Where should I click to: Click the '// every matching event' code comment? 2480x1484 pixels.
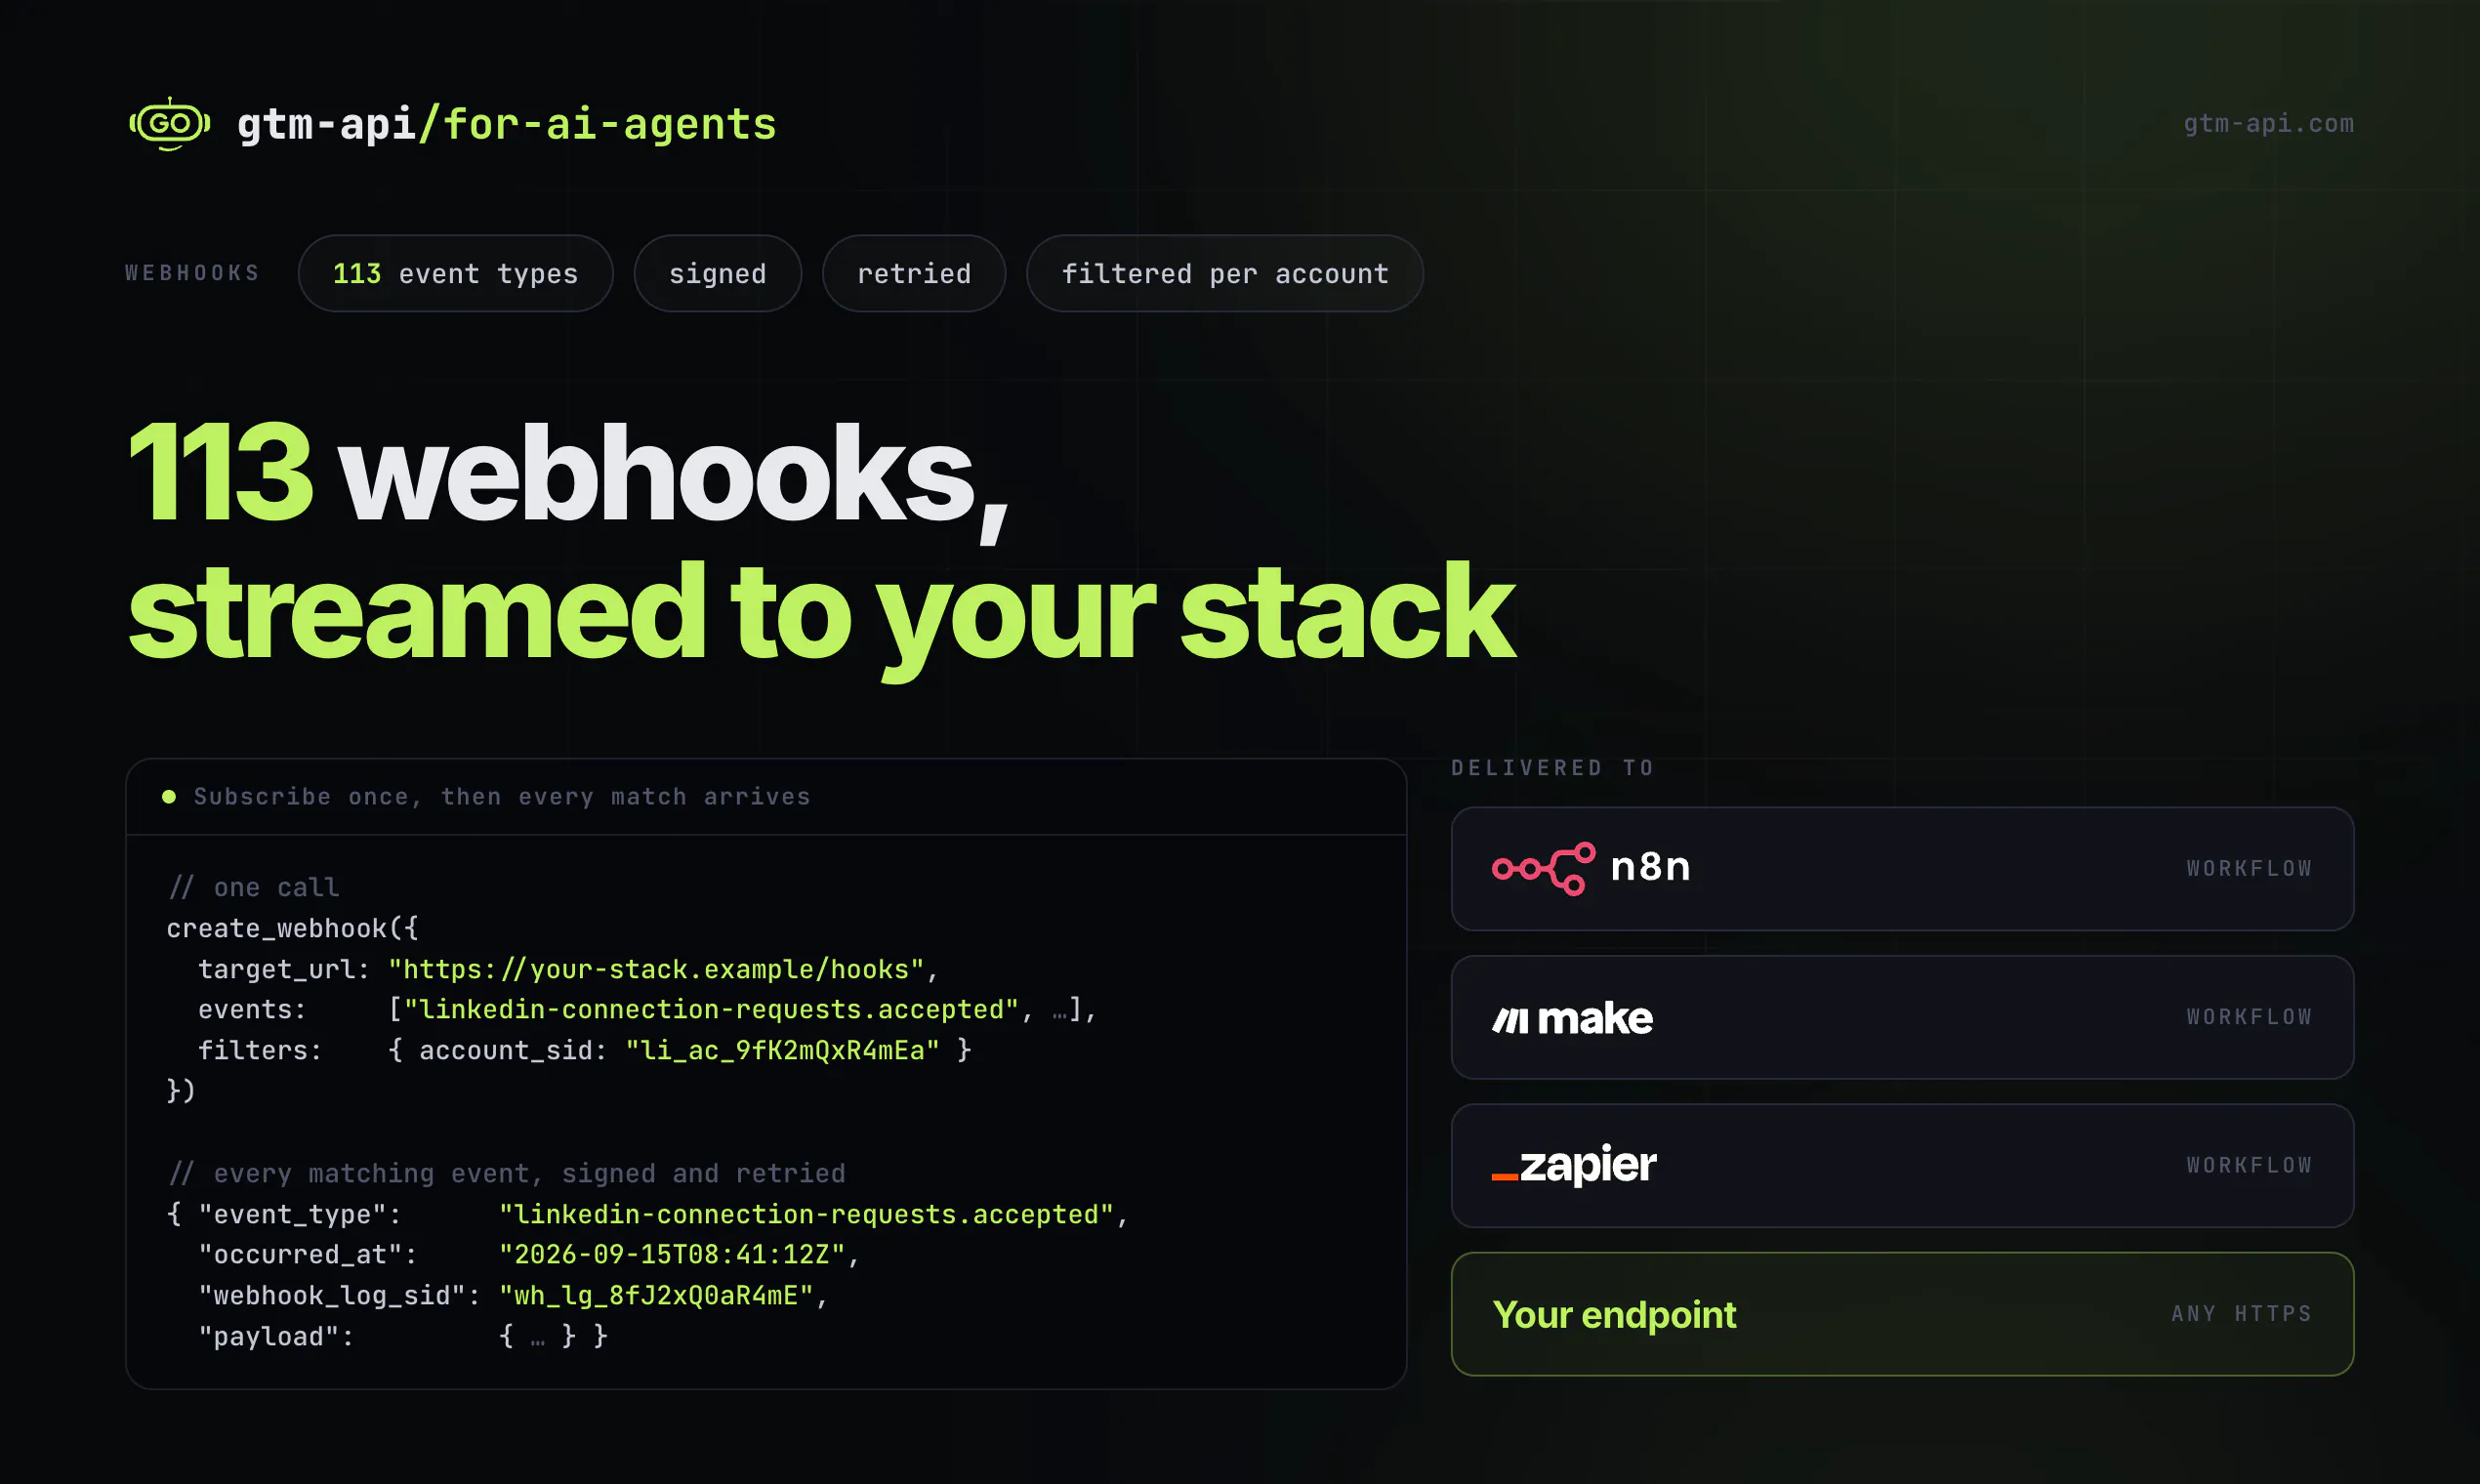(507, 1174)
